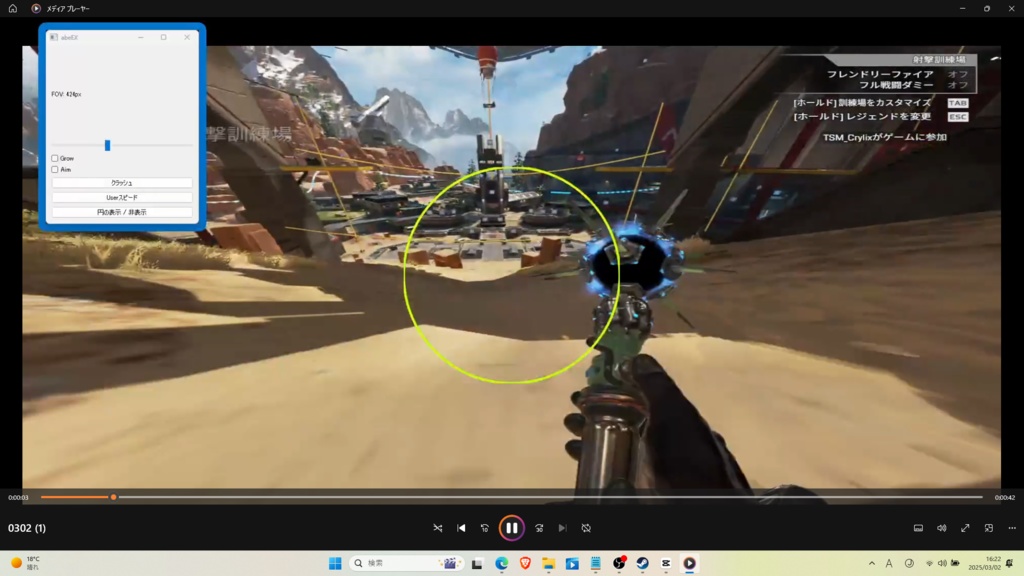This screenshot has height=576, width=1024.
Task: Enable the Aim checkbox in abeEX
Action: click(x=55, y=169)
